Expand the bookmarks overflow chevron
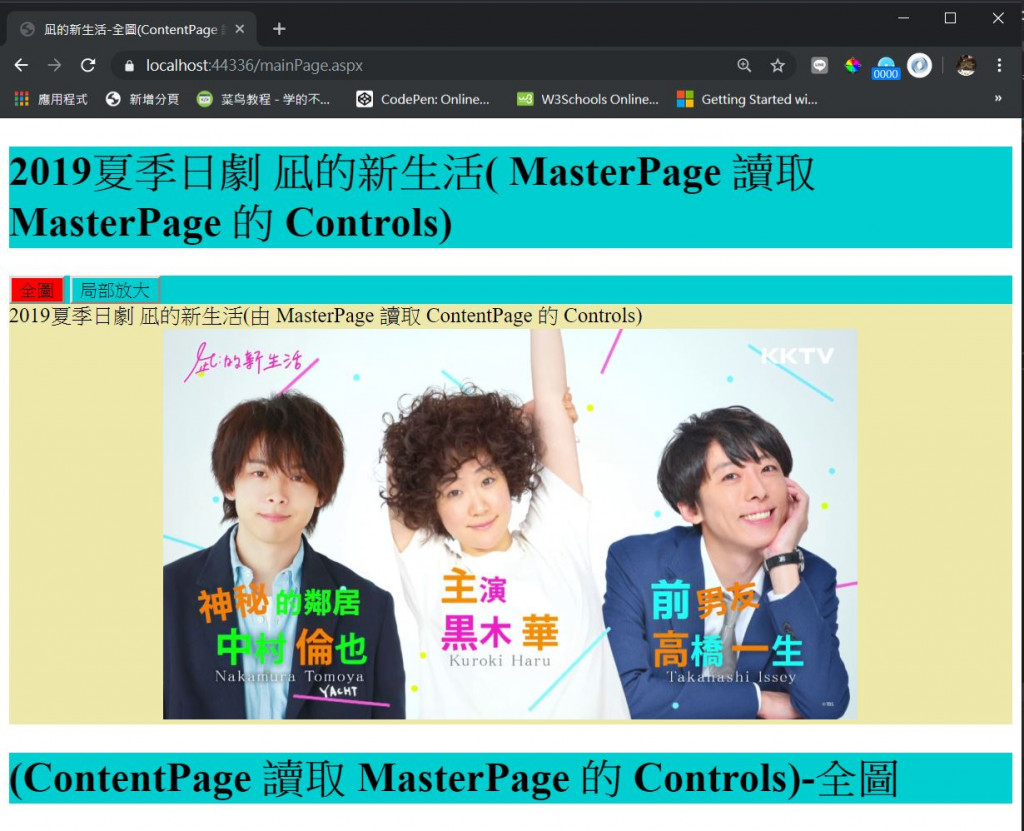 pyautogui.click(x=998, y=99)
